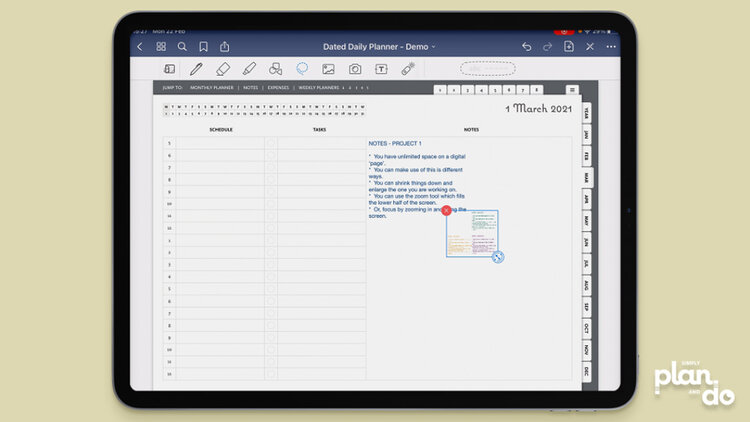Switch to the AUG side tab
Screen dimensions: 750x422
586,285
